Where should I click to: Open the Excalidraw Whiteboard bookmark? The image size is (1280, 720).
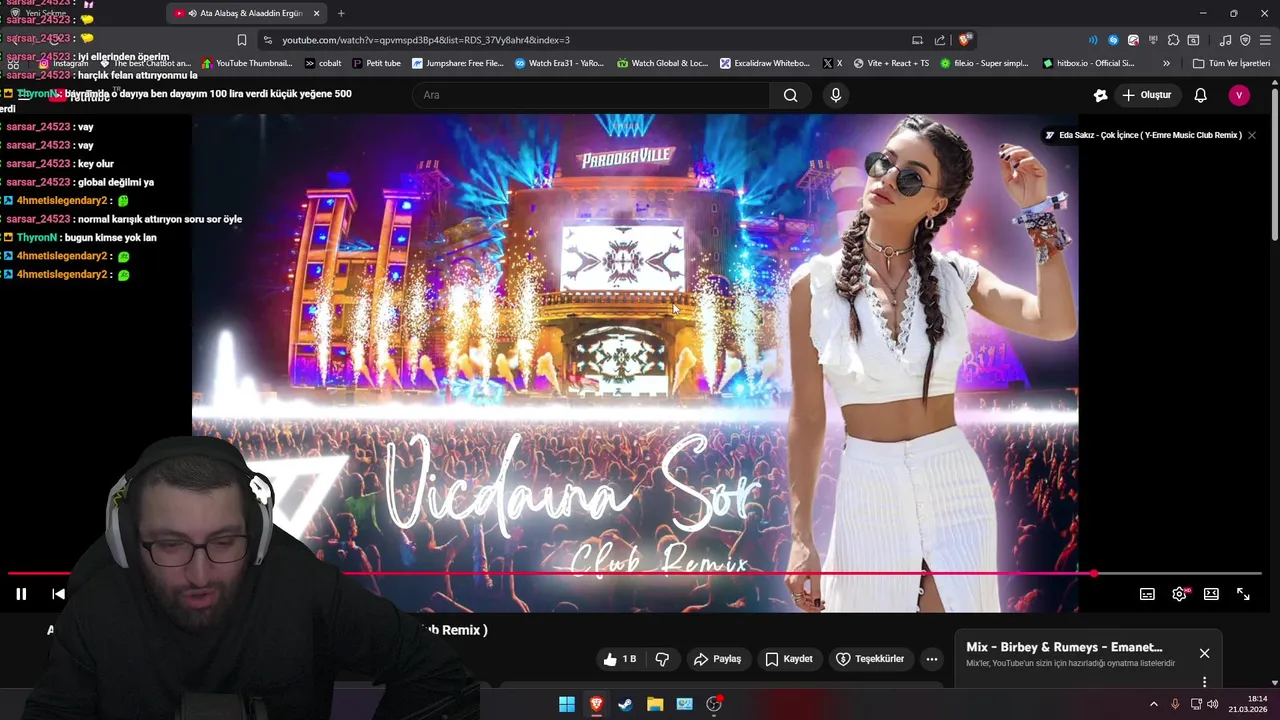point(764,63)
